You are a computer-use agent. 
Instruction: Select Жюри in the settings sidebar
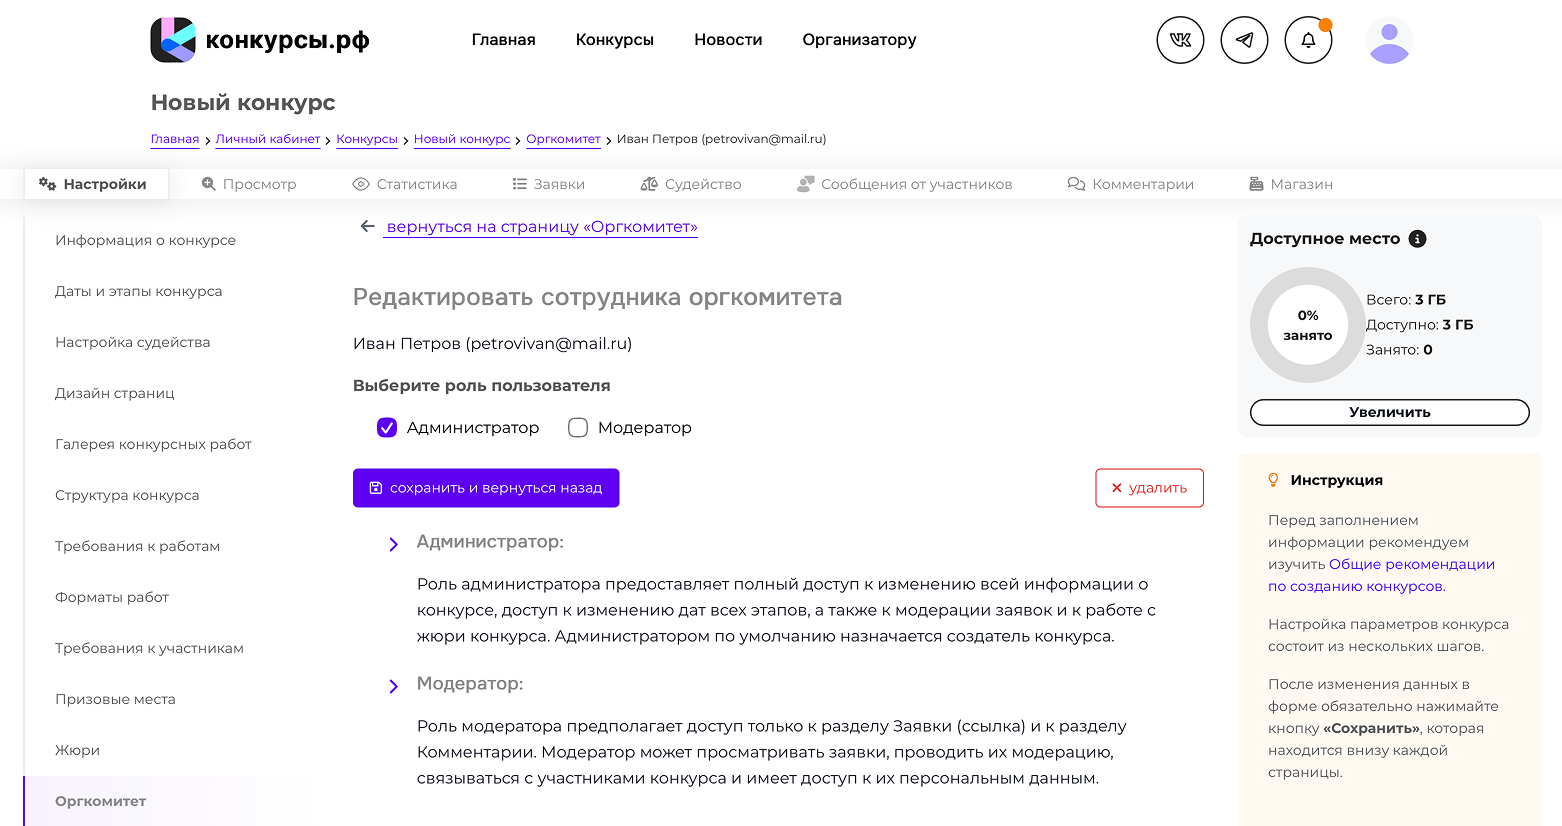pos(78,750)
